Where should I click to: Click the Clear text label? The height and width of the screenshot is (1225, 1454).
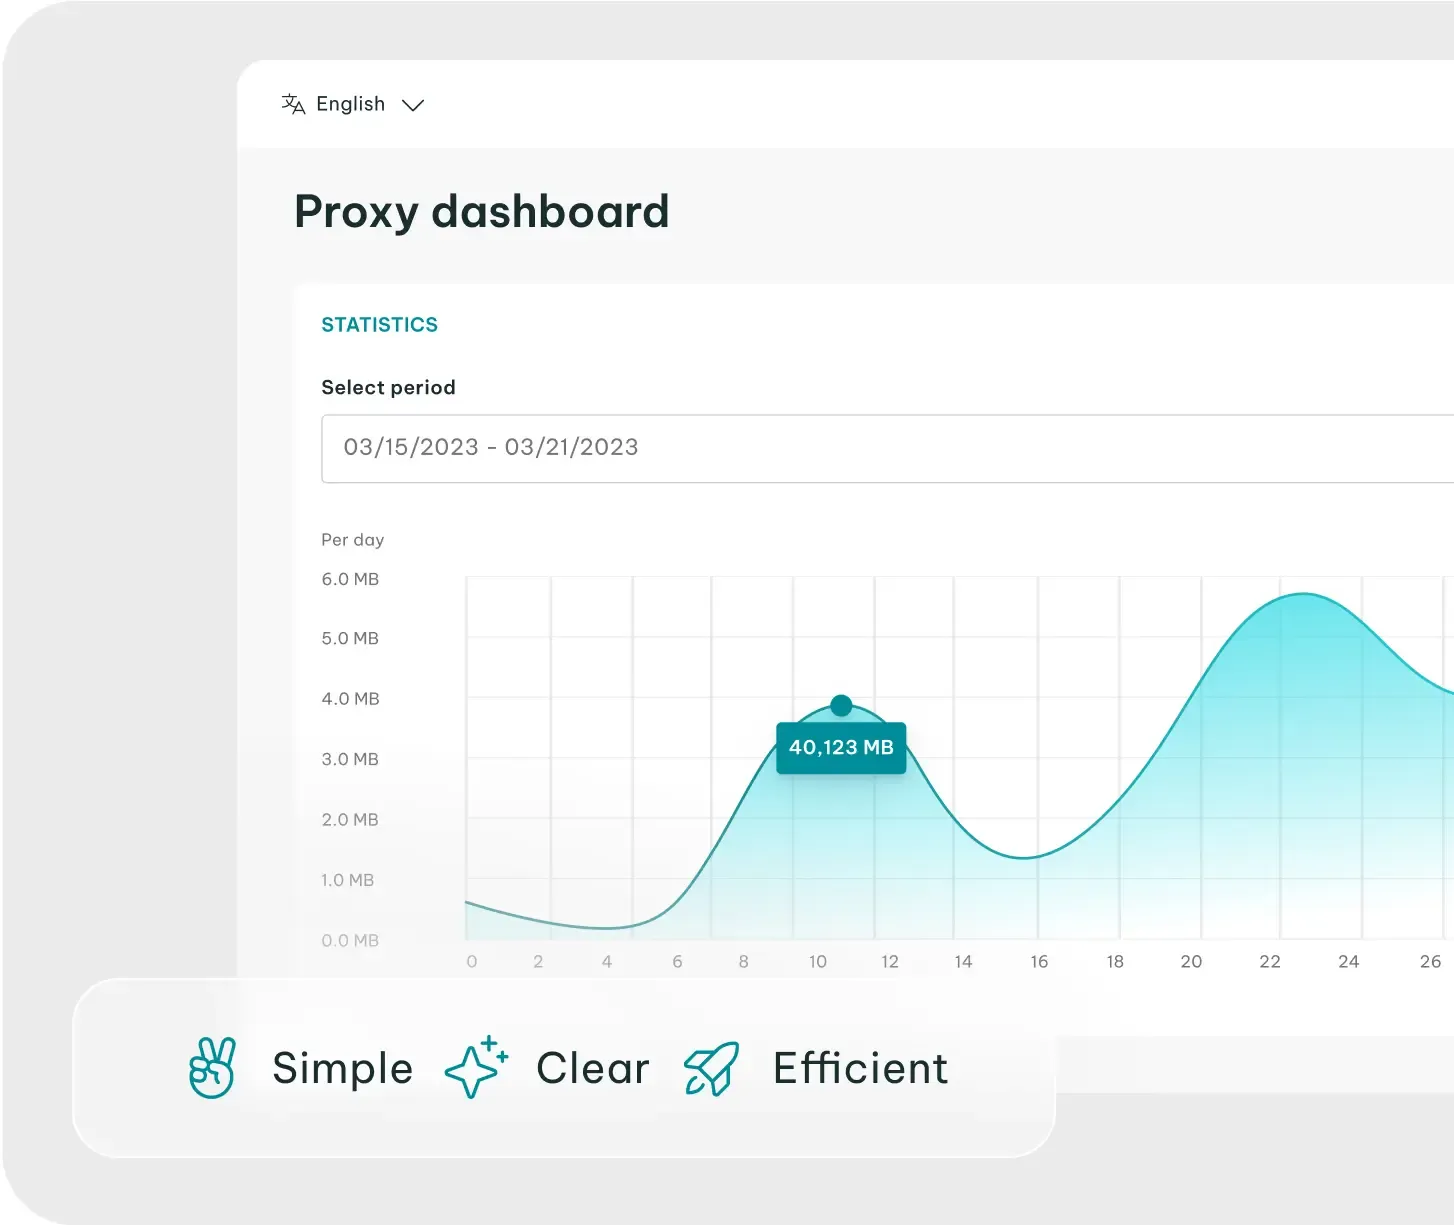pos(593,1068)
